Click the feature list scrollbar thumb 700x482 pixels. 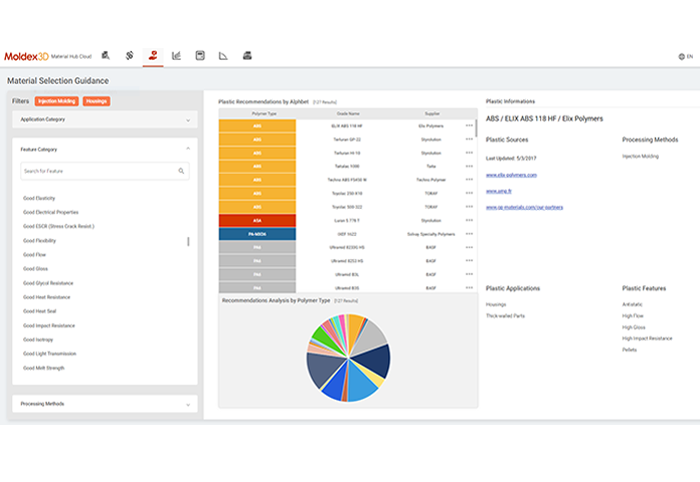click(x=188, y=241)
